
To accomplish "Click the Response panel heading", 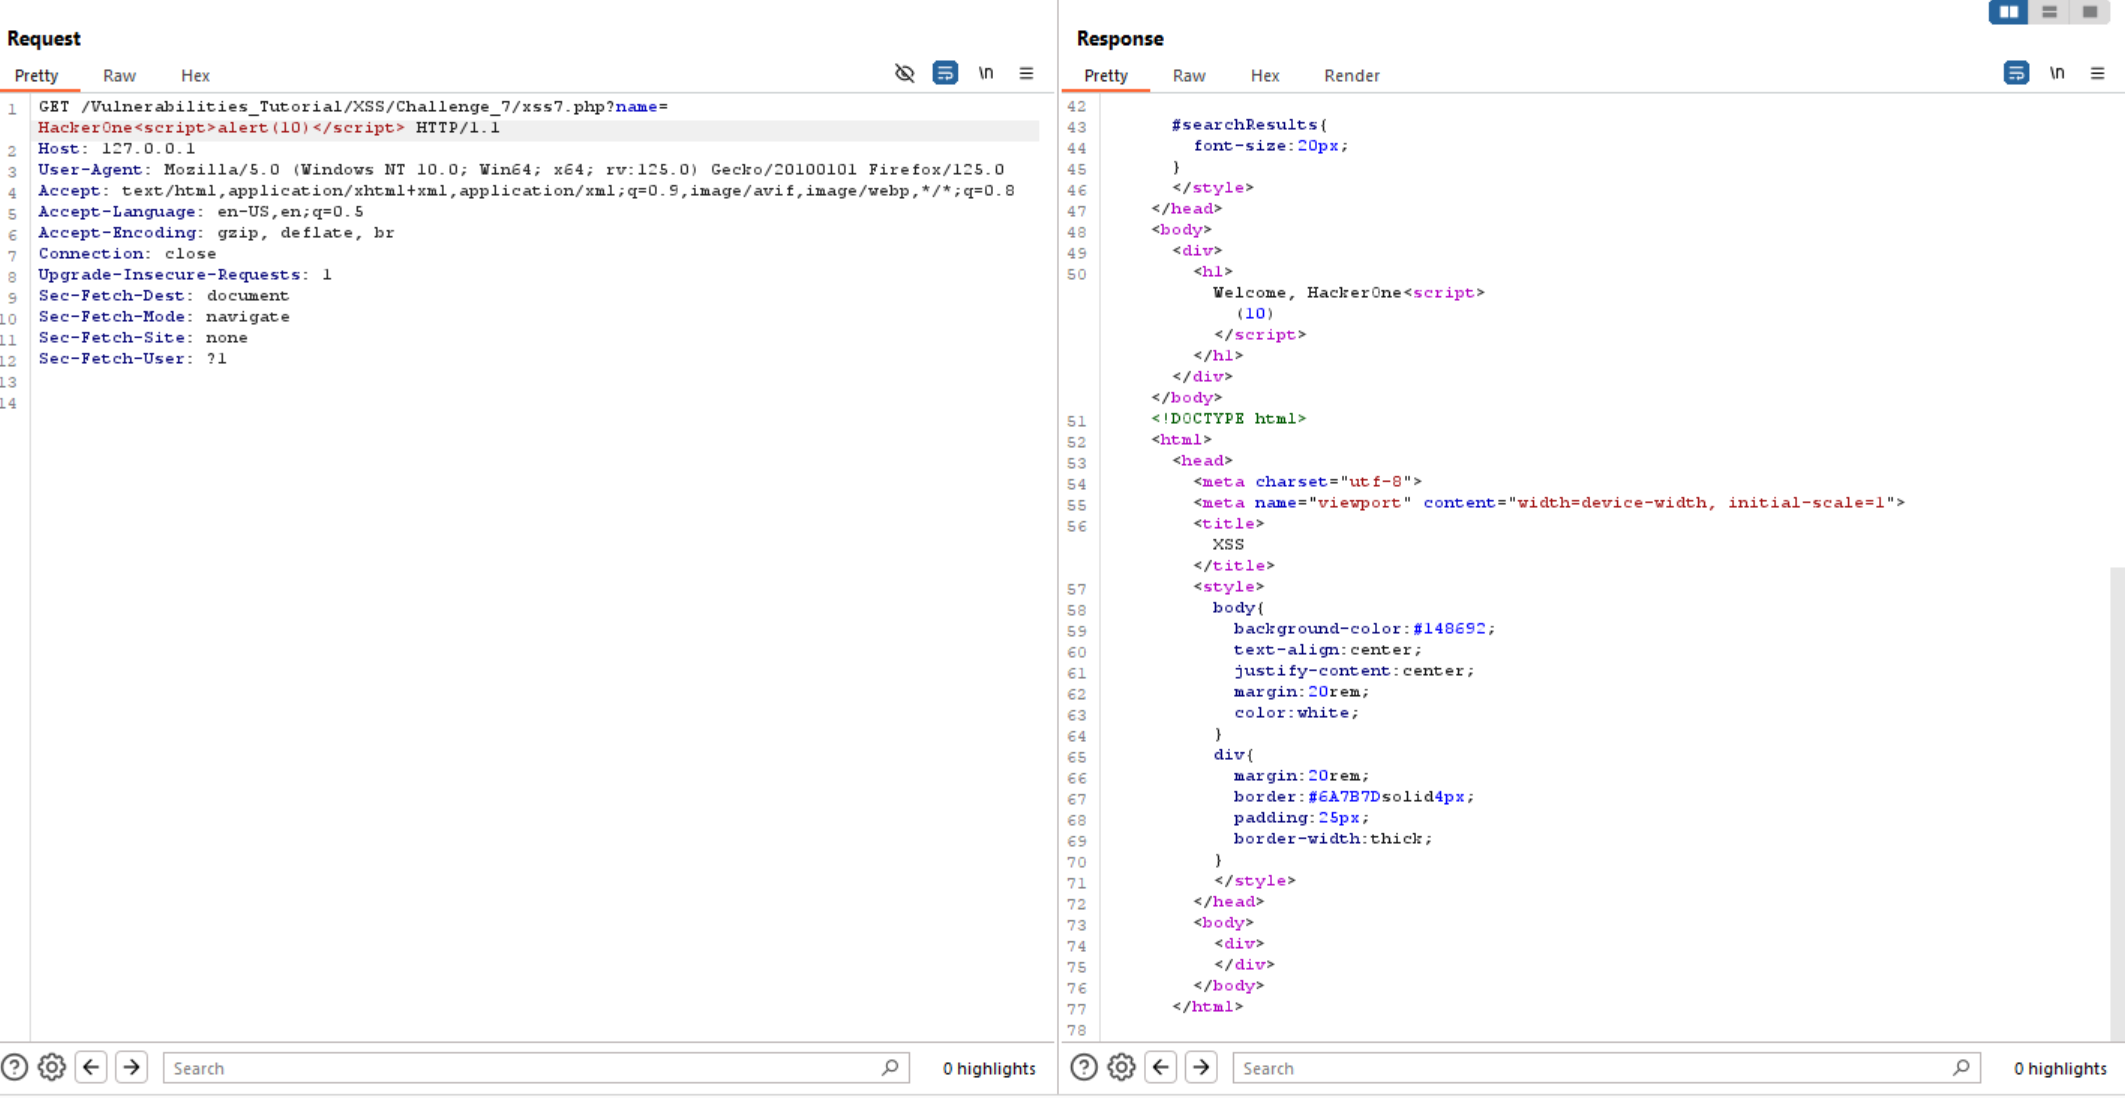I will pos(1120,38).
